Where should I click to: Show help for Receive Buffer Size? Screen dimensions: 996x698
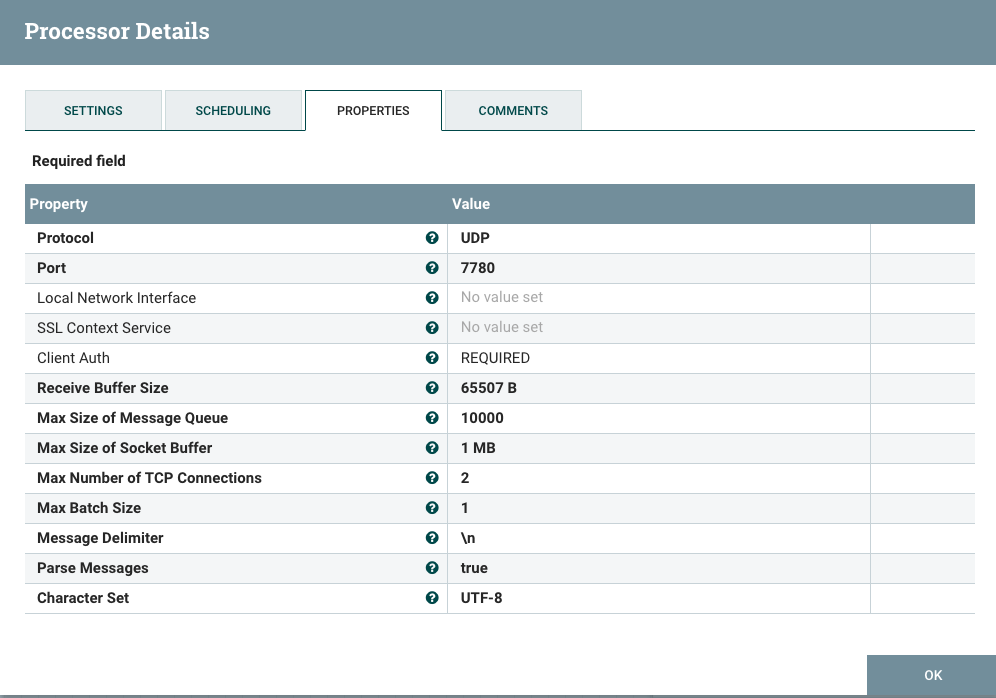(432, 388)
